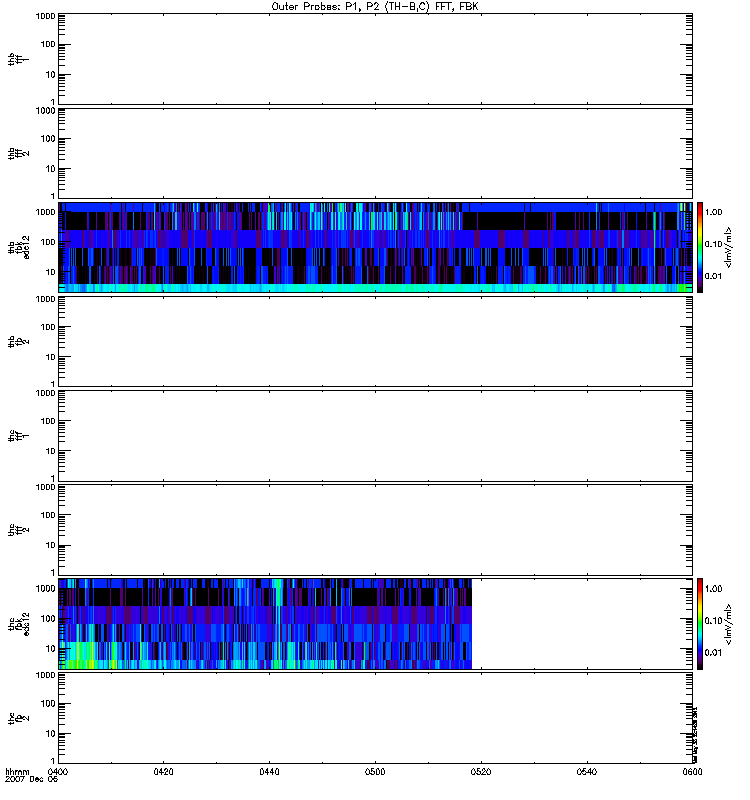Click the '<|mV/m|>' unit label beside thc color bar
The image size is (750, 800).
[729, 624]
